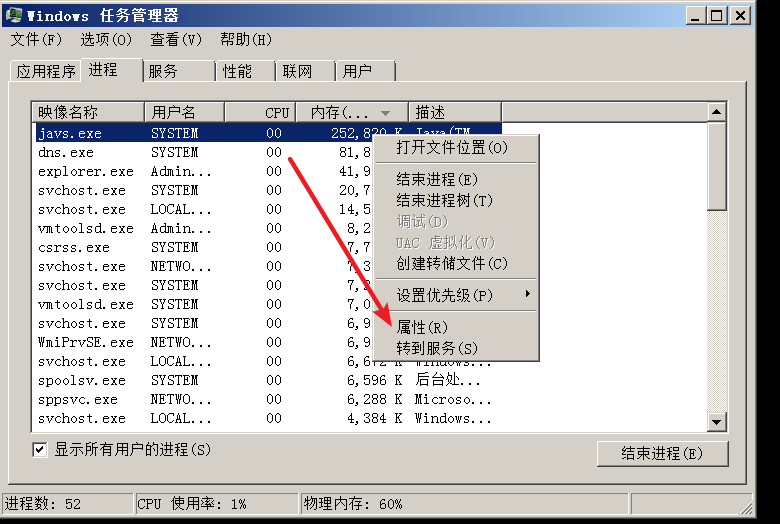Screen dimensions: 780x524
Task: Sort by 描述 column header
Action: tap(455, 112)
